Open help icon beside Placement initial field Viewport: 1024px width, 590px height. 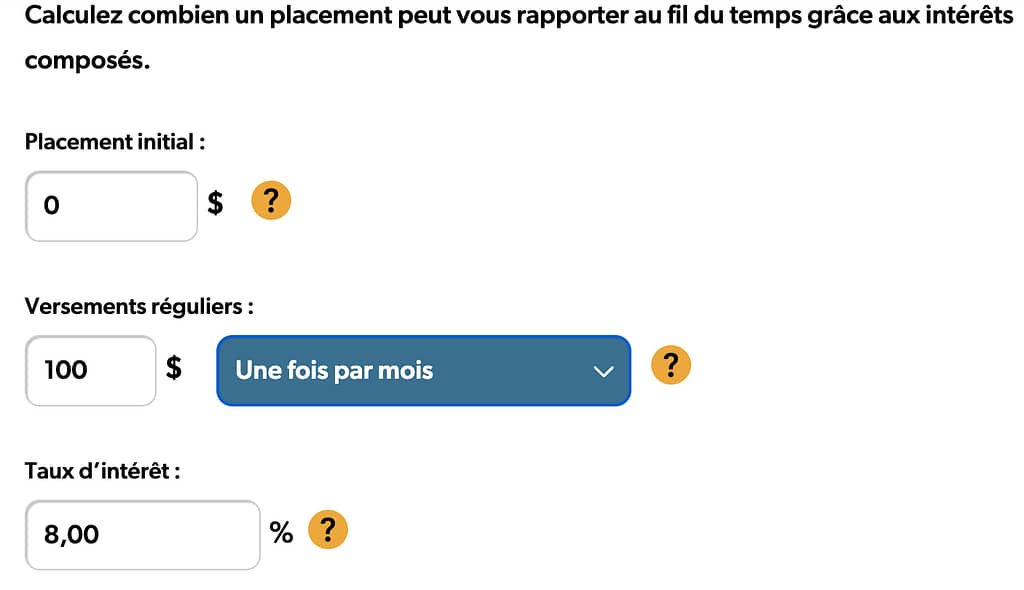(x=271, y=200)
